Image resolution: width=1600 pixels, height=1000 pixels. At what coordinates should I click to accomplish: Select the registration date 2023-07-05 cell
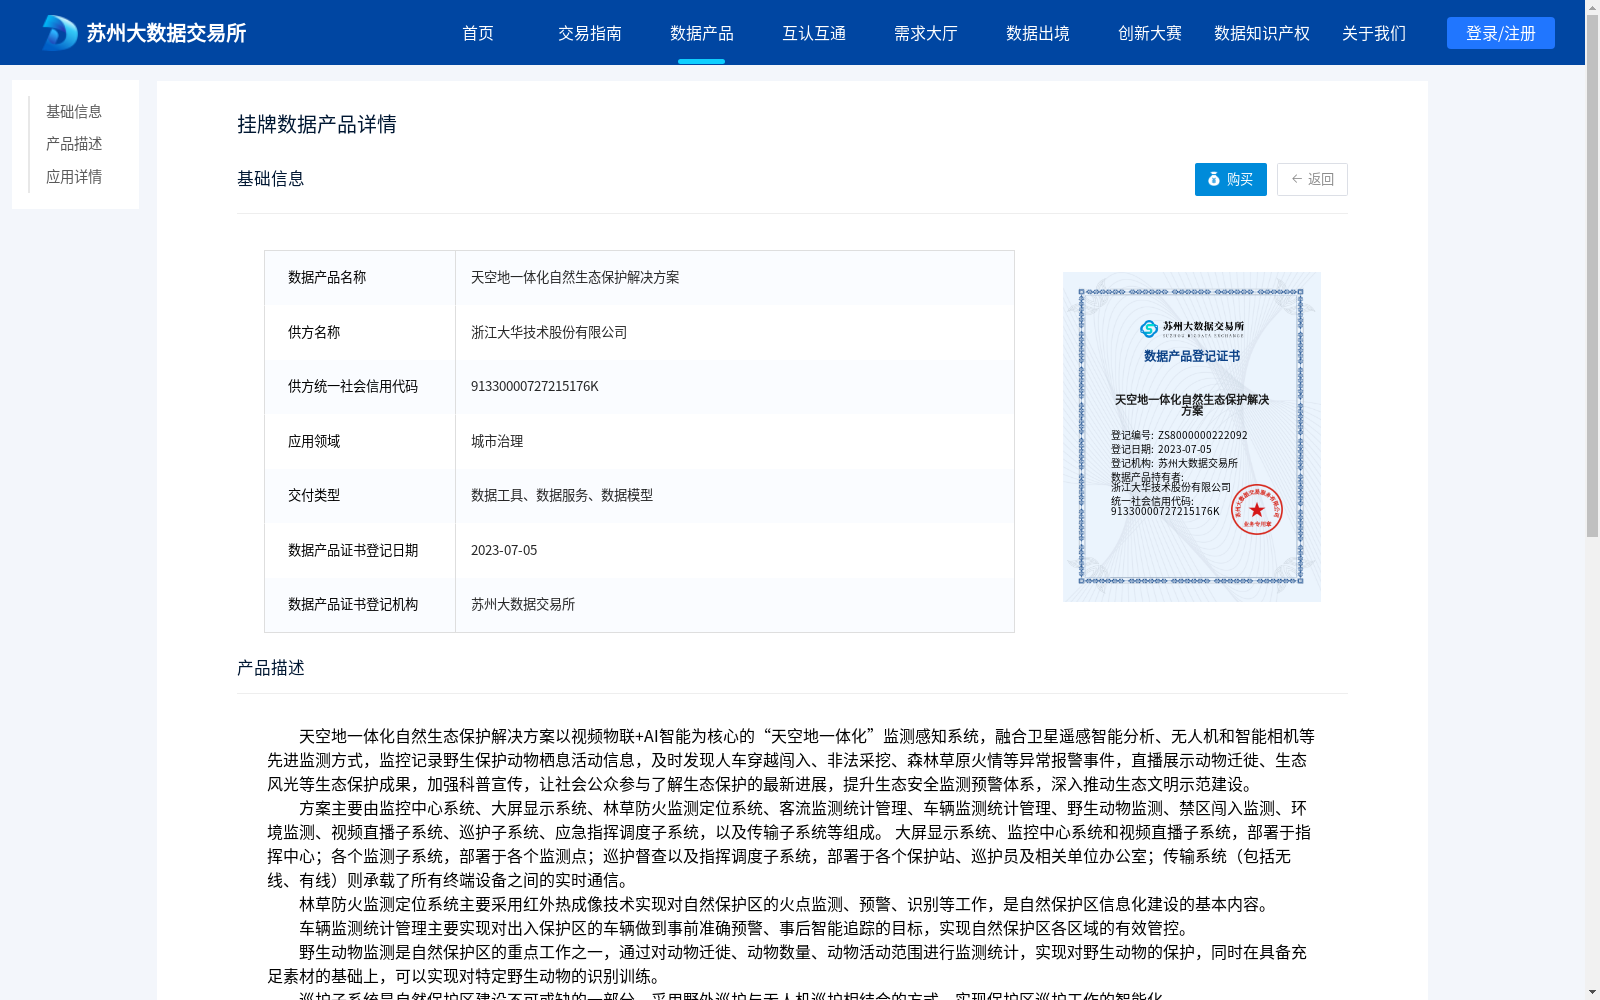click(x=735, y=550)
